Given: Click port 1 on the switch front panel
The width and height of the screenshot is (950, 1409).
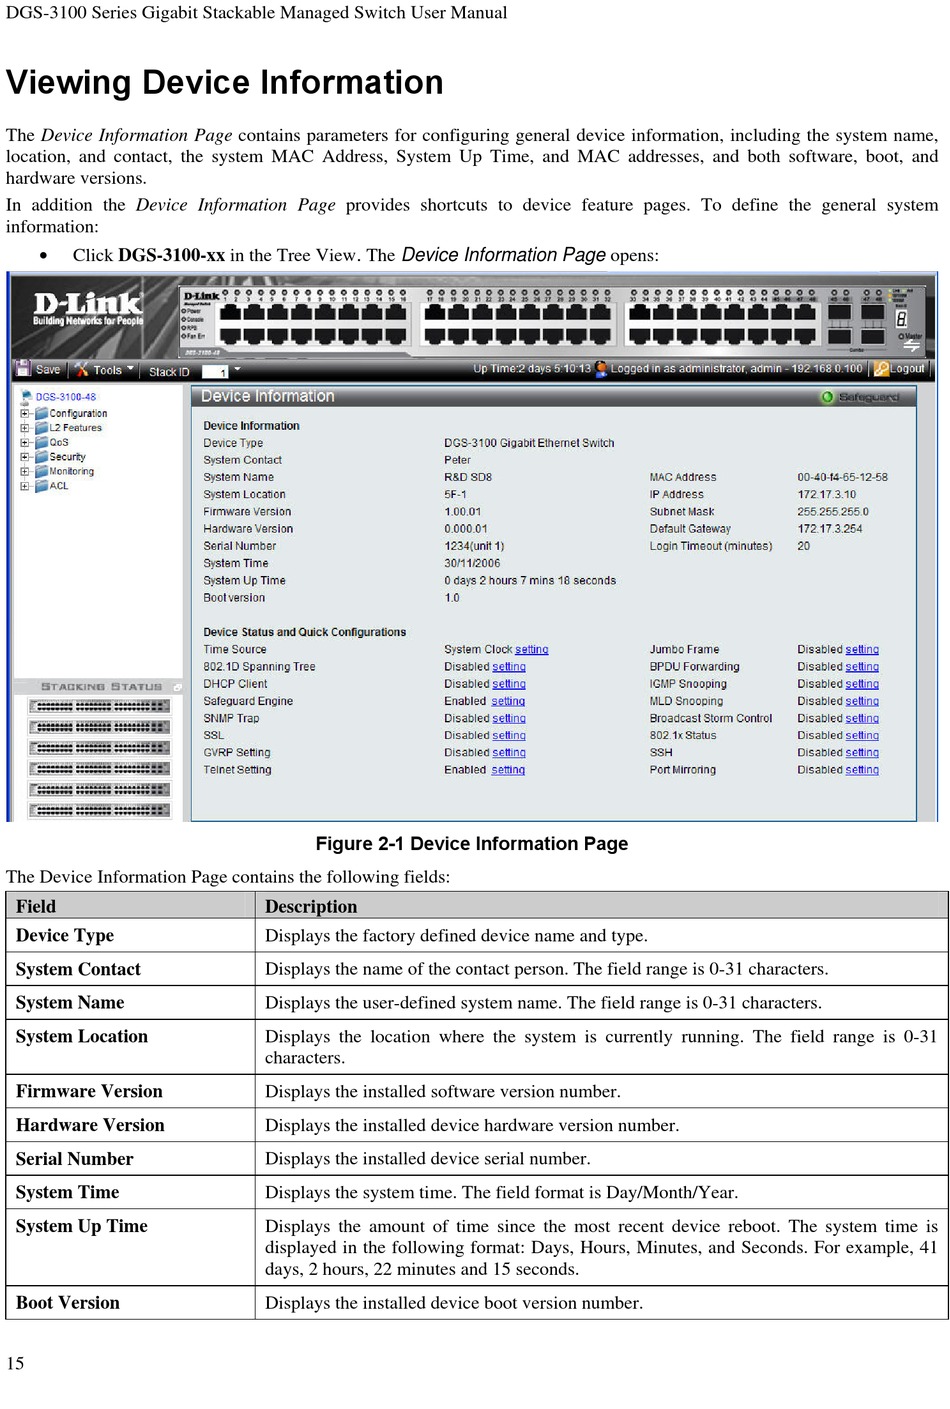Looking at the screenshot, I should coord(228,313).
